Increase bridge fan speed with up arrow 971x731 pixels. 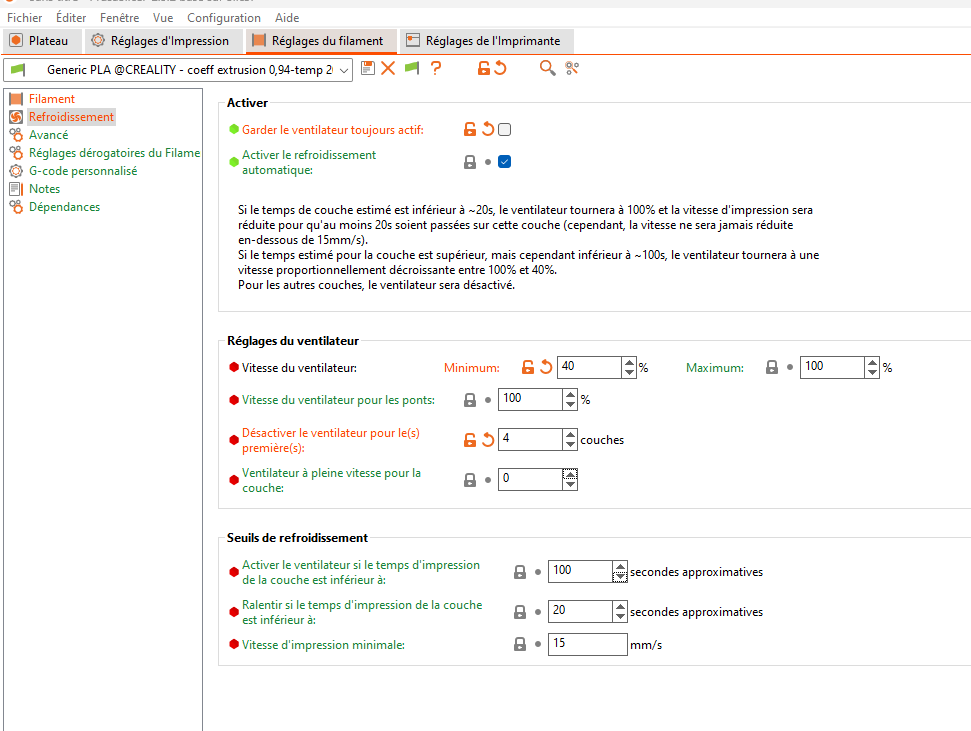570,395
